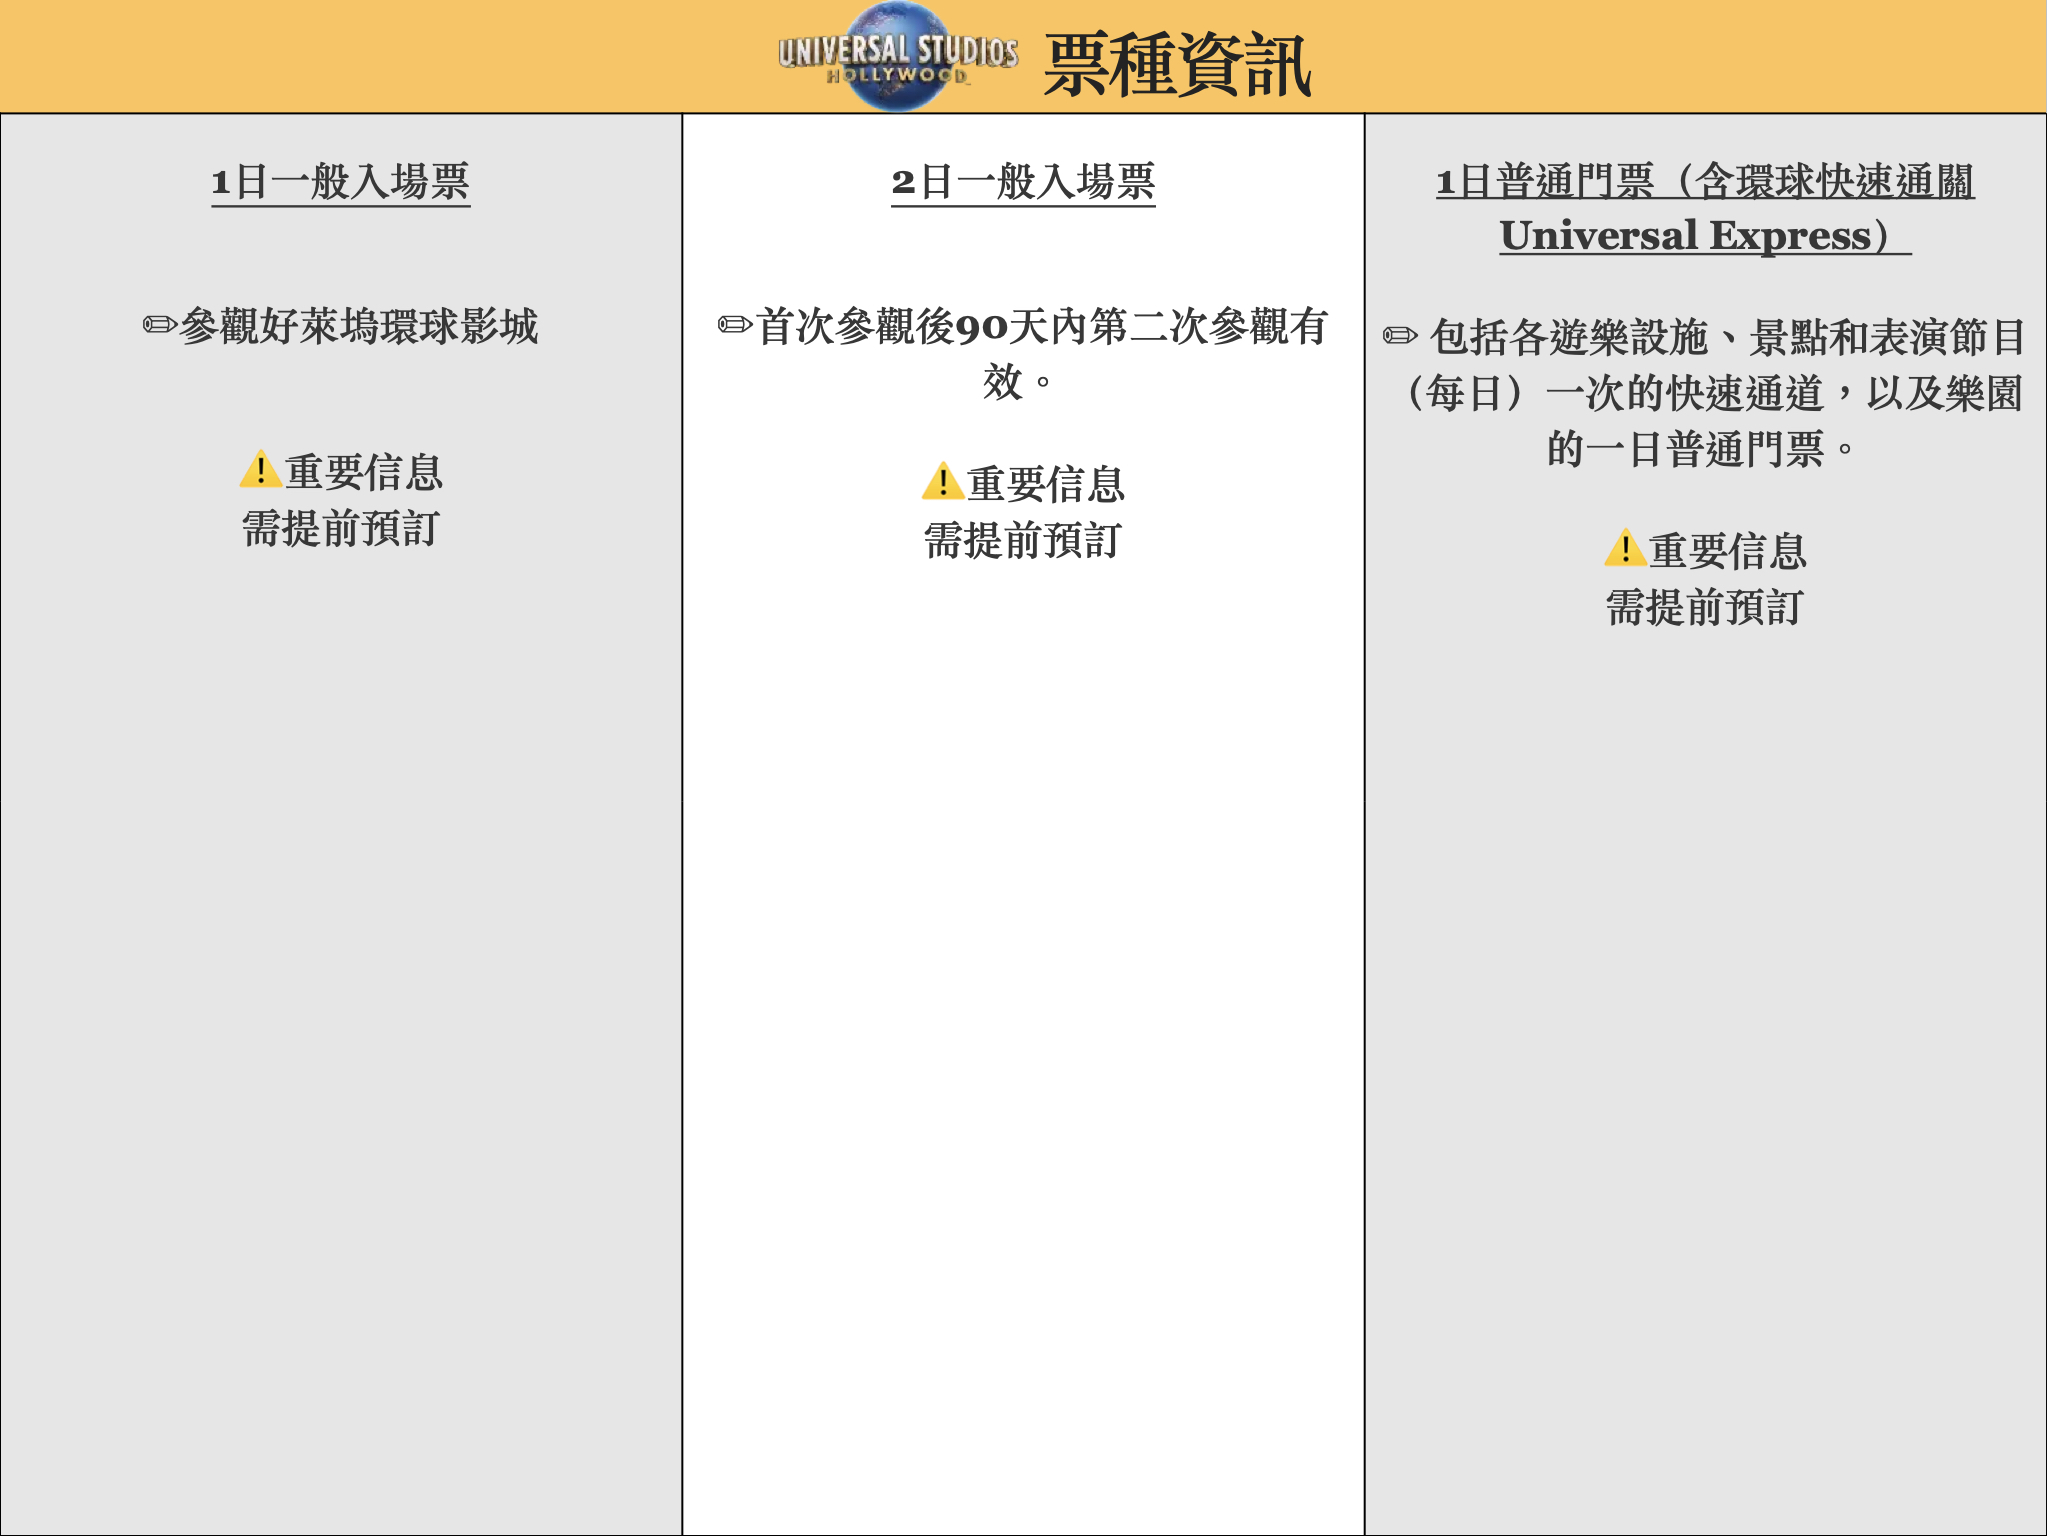Click 重要信息 in the 1日一般入場票 column
This screenshot has height=1536, width=2047.
[364, 471]
